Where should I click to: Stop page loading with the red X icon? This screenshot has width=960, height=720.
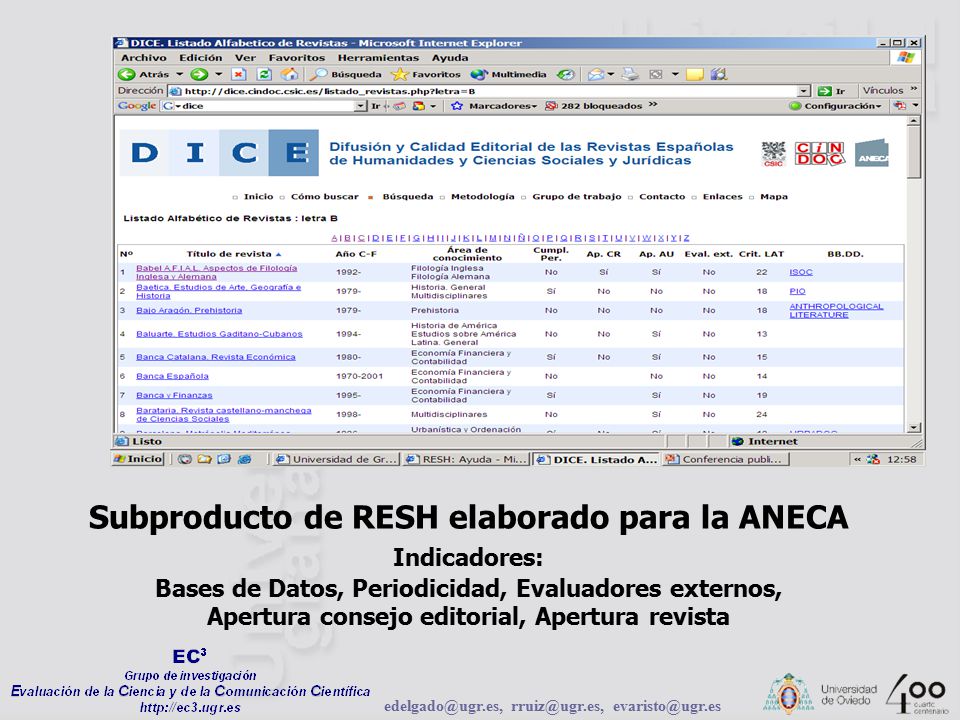[238, 75]
